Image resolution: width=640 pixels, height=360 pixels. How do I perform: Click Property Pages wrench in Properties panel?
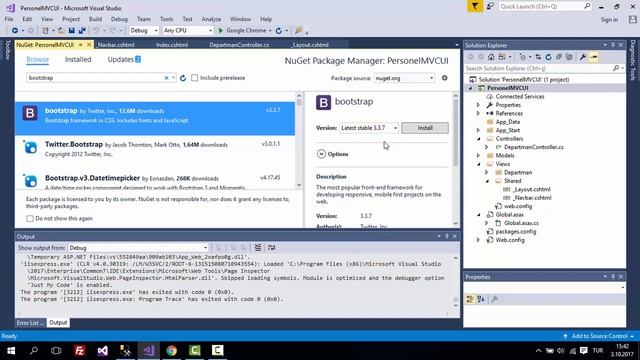coord(494,300)
